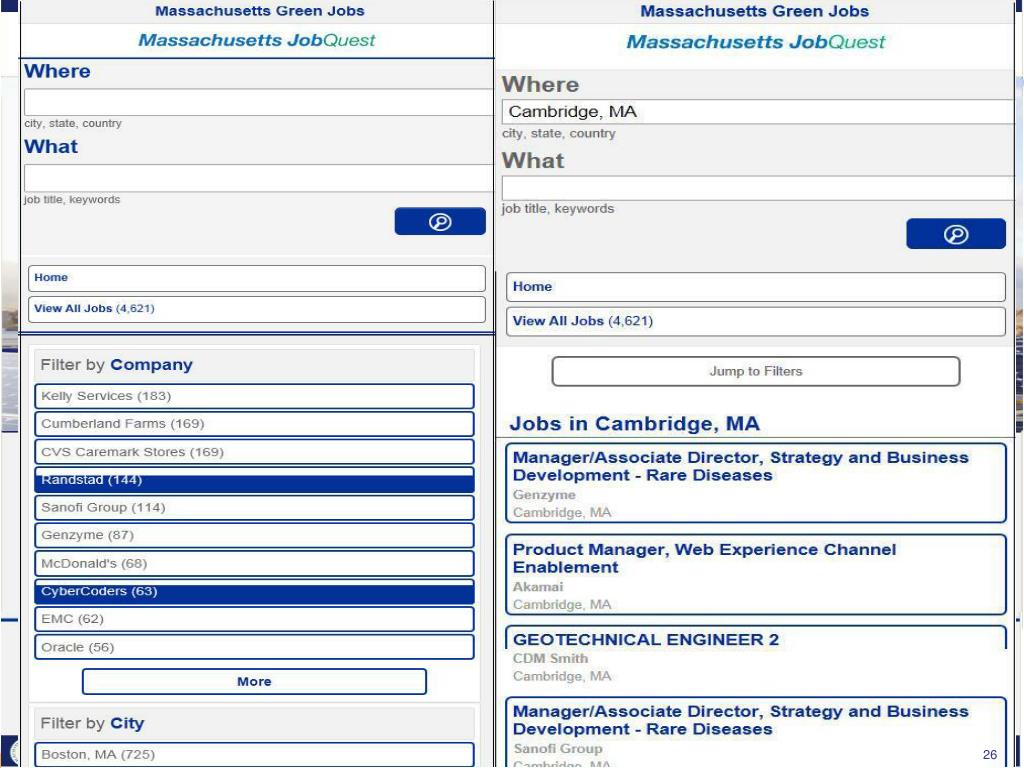Screen dimensions: 1024x768
Task: Focus the empty Where field in left panel
Action: pos(258,103)
